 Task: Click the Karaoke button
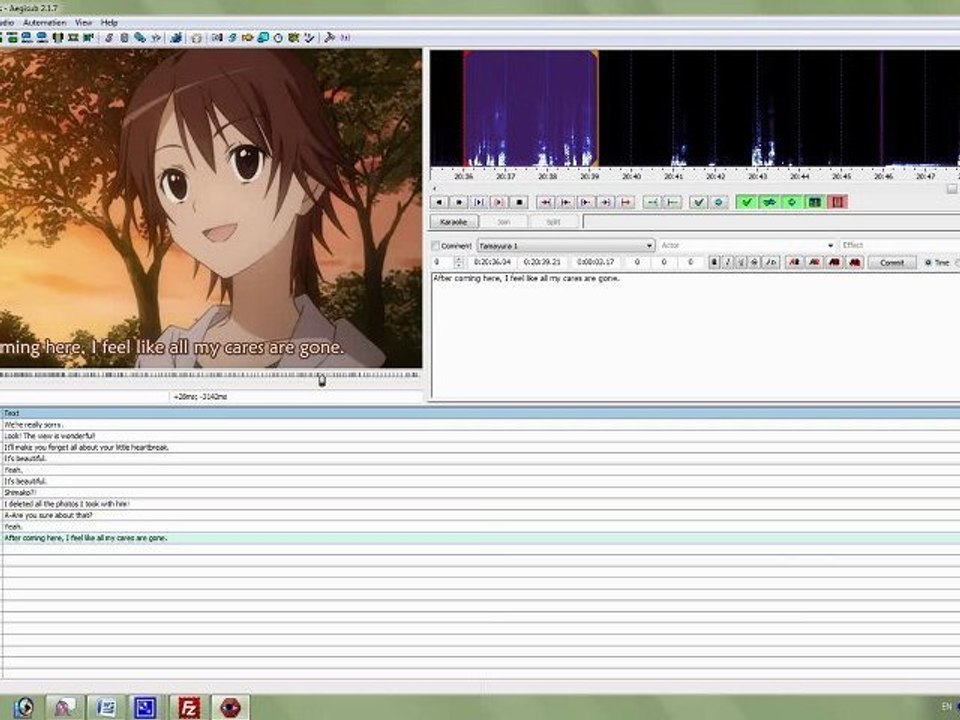click(x=454, y=222)
